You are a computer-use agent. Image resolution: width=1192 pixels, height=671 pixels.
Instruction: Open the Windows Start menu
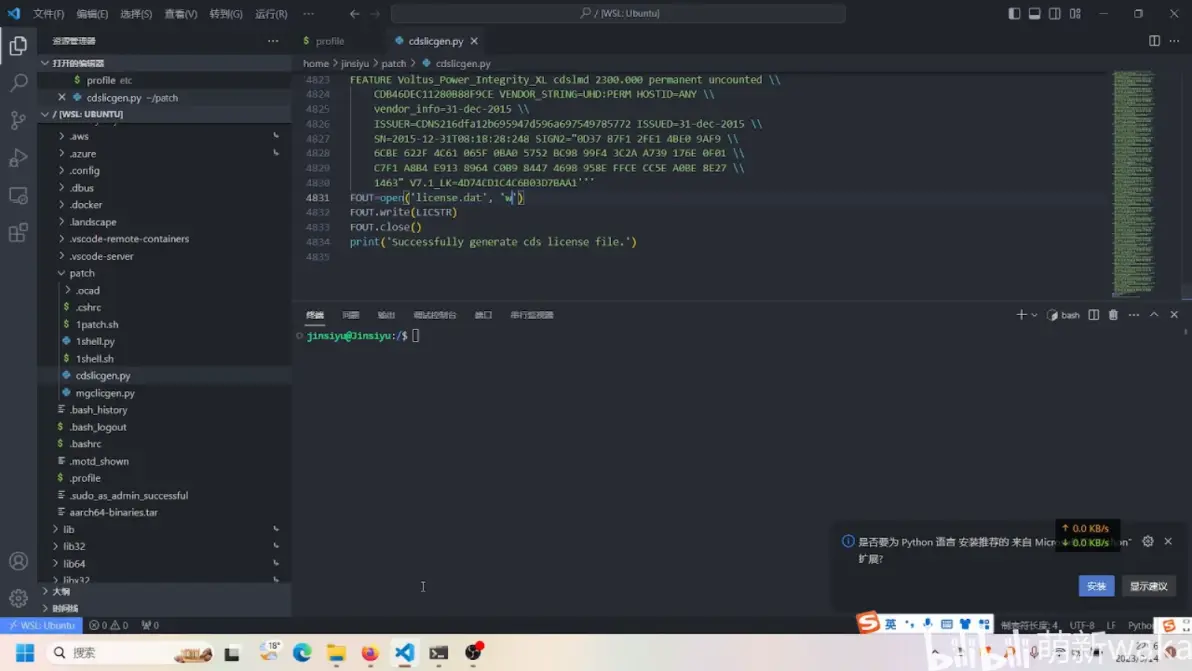(25, 653)
